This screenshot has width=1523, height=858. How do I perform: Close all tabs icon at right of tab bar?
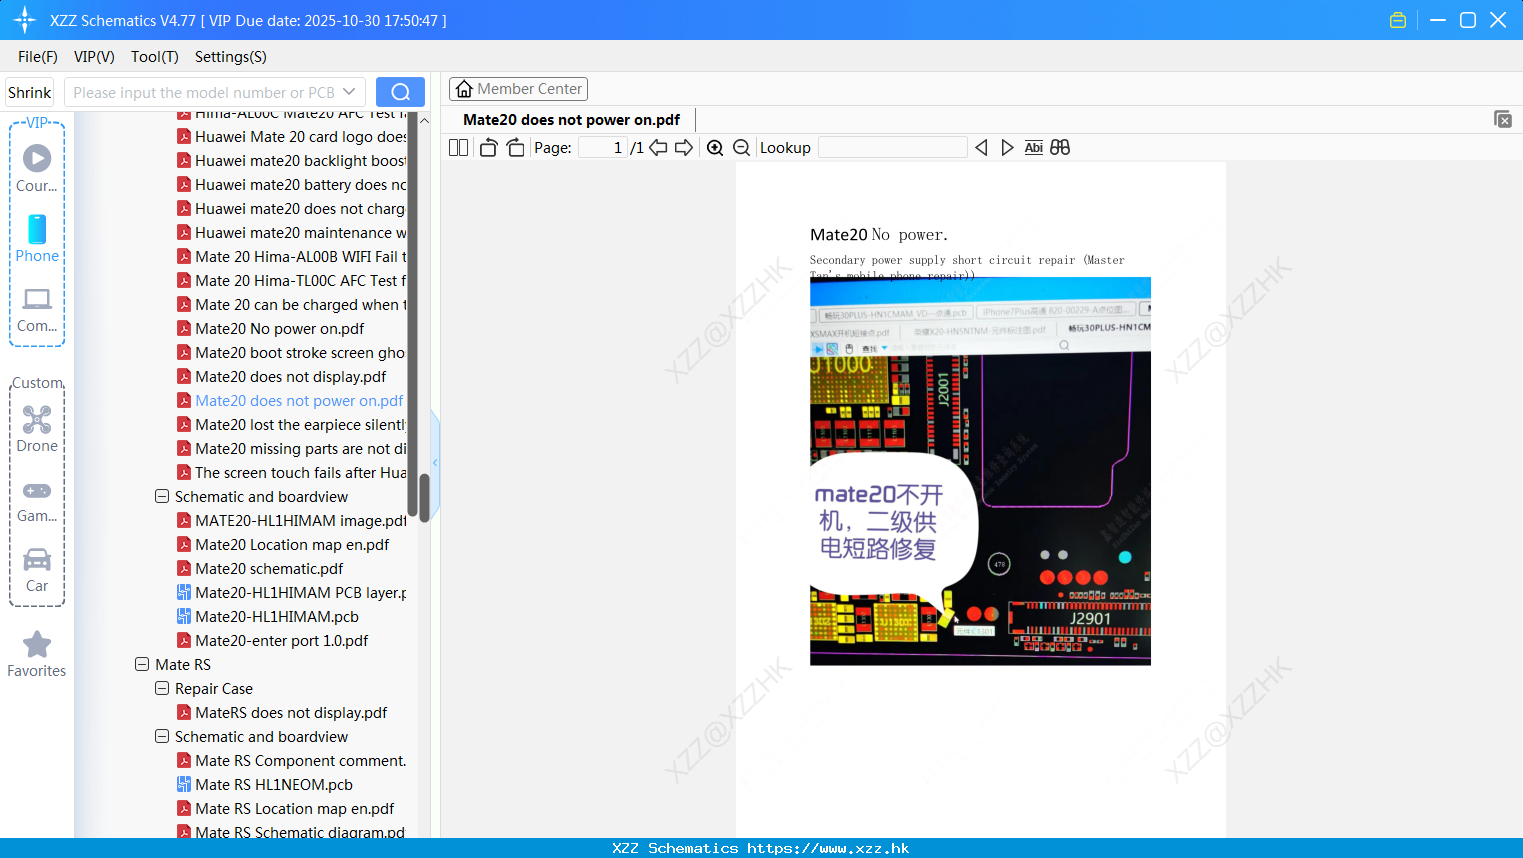click(x=1503, y=119)
